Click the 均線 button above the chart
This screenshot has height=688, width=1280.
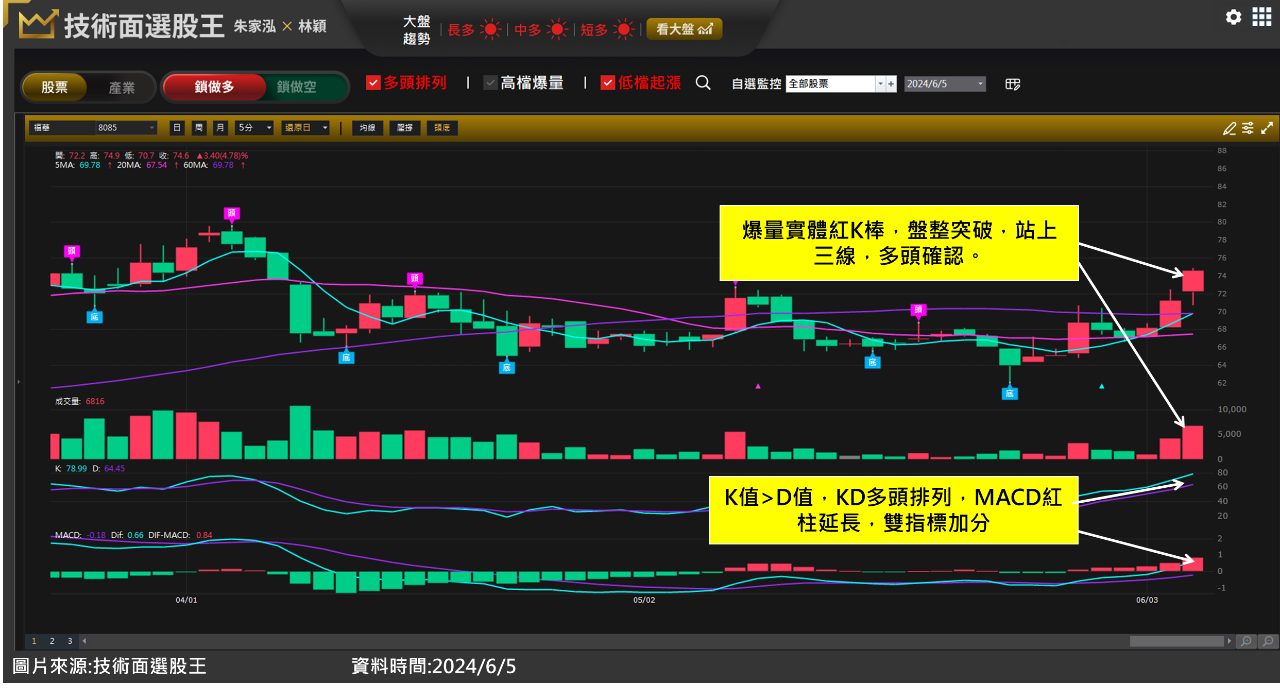[367, 128]
